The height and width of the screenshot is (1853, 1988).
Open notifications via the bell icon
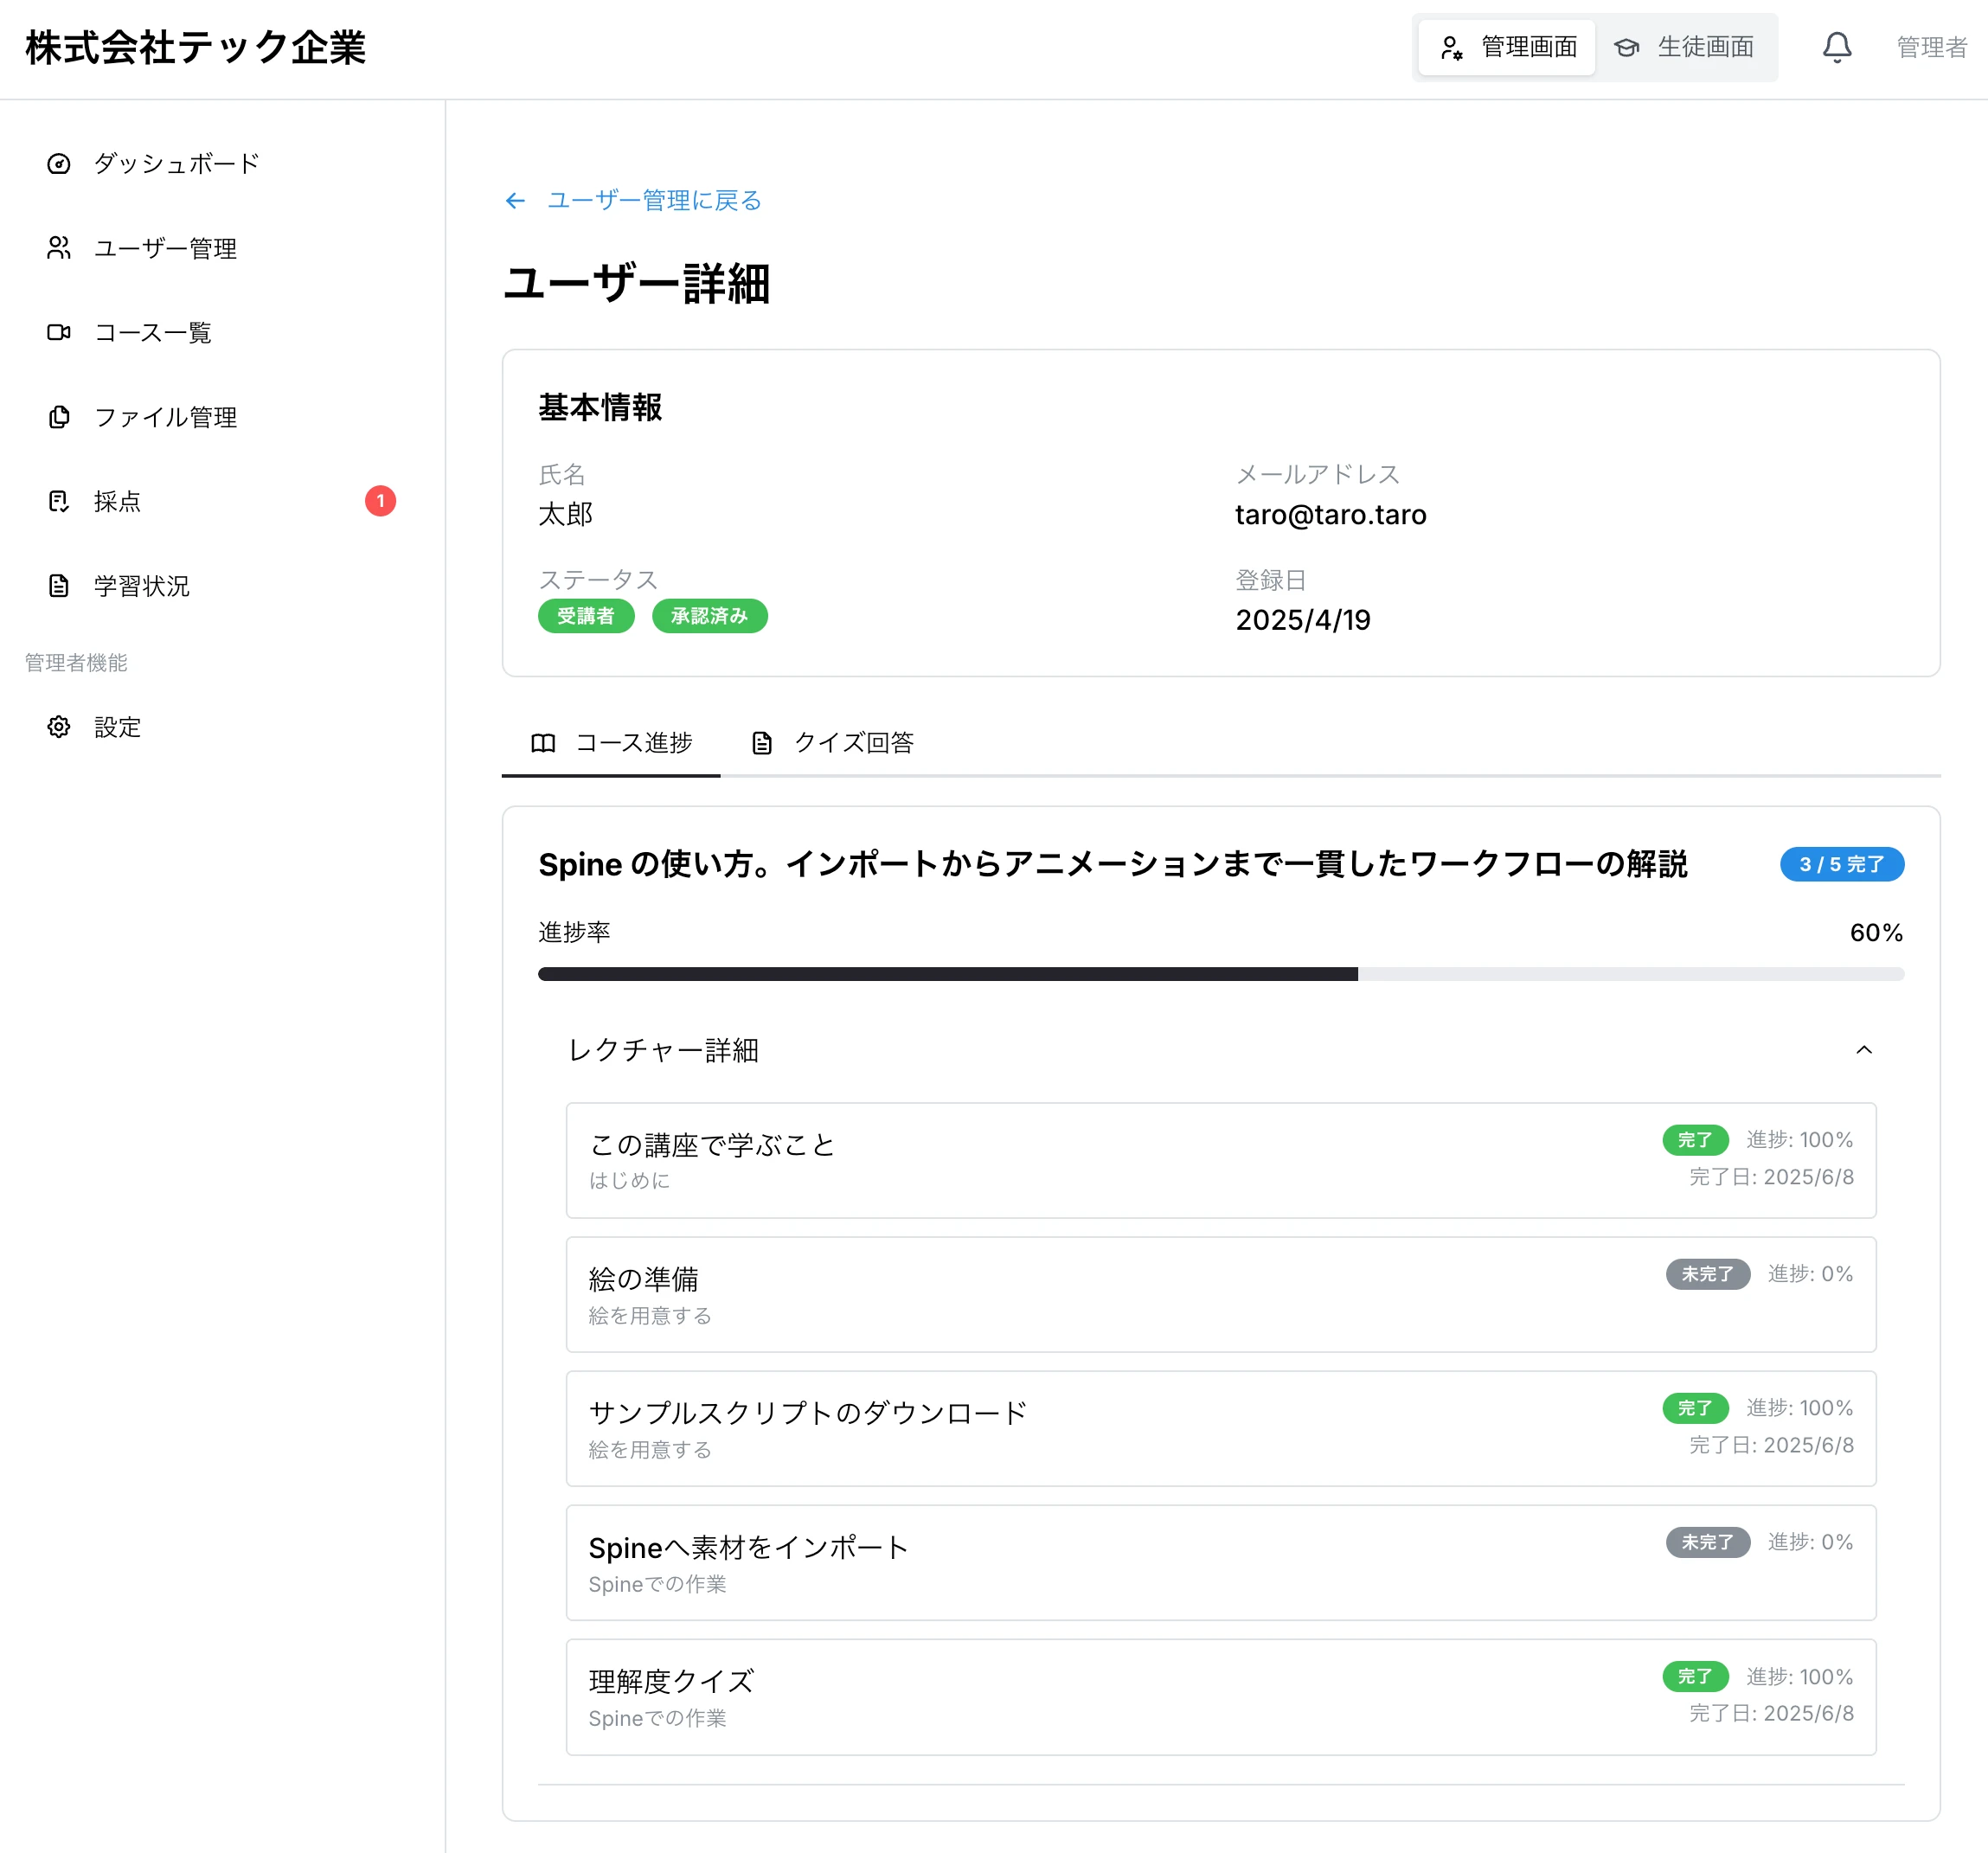[x=1836, y=47]
